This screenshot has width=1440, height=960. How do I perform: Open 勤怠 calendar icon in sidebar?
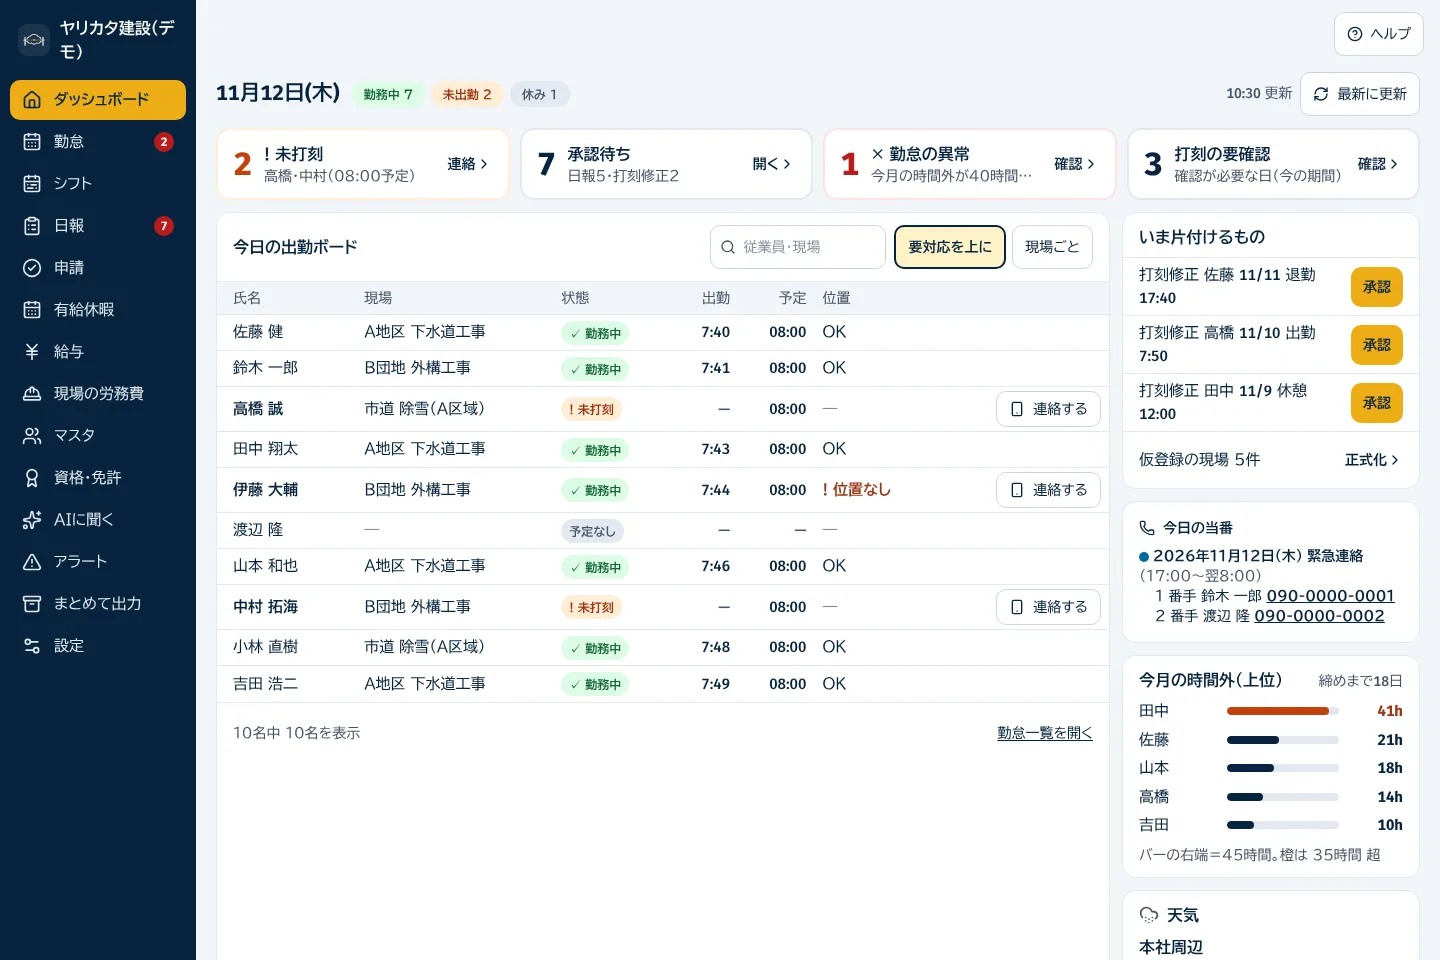[32, 142]
